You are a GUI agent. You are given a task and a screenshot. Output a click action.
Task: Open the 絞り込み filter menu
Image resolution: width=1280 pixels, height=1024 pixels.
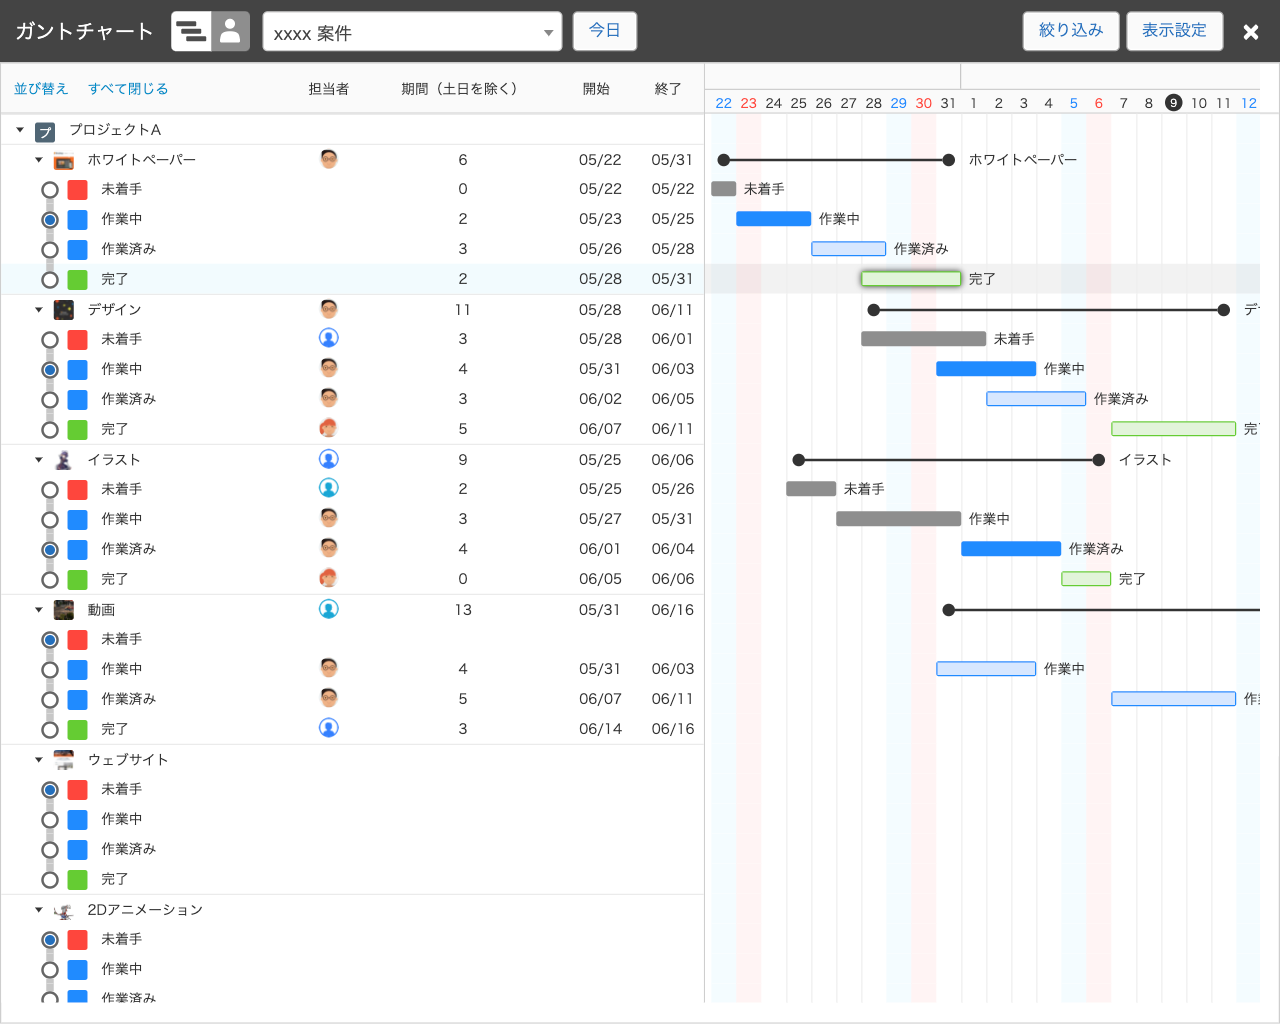[1071, 31]
